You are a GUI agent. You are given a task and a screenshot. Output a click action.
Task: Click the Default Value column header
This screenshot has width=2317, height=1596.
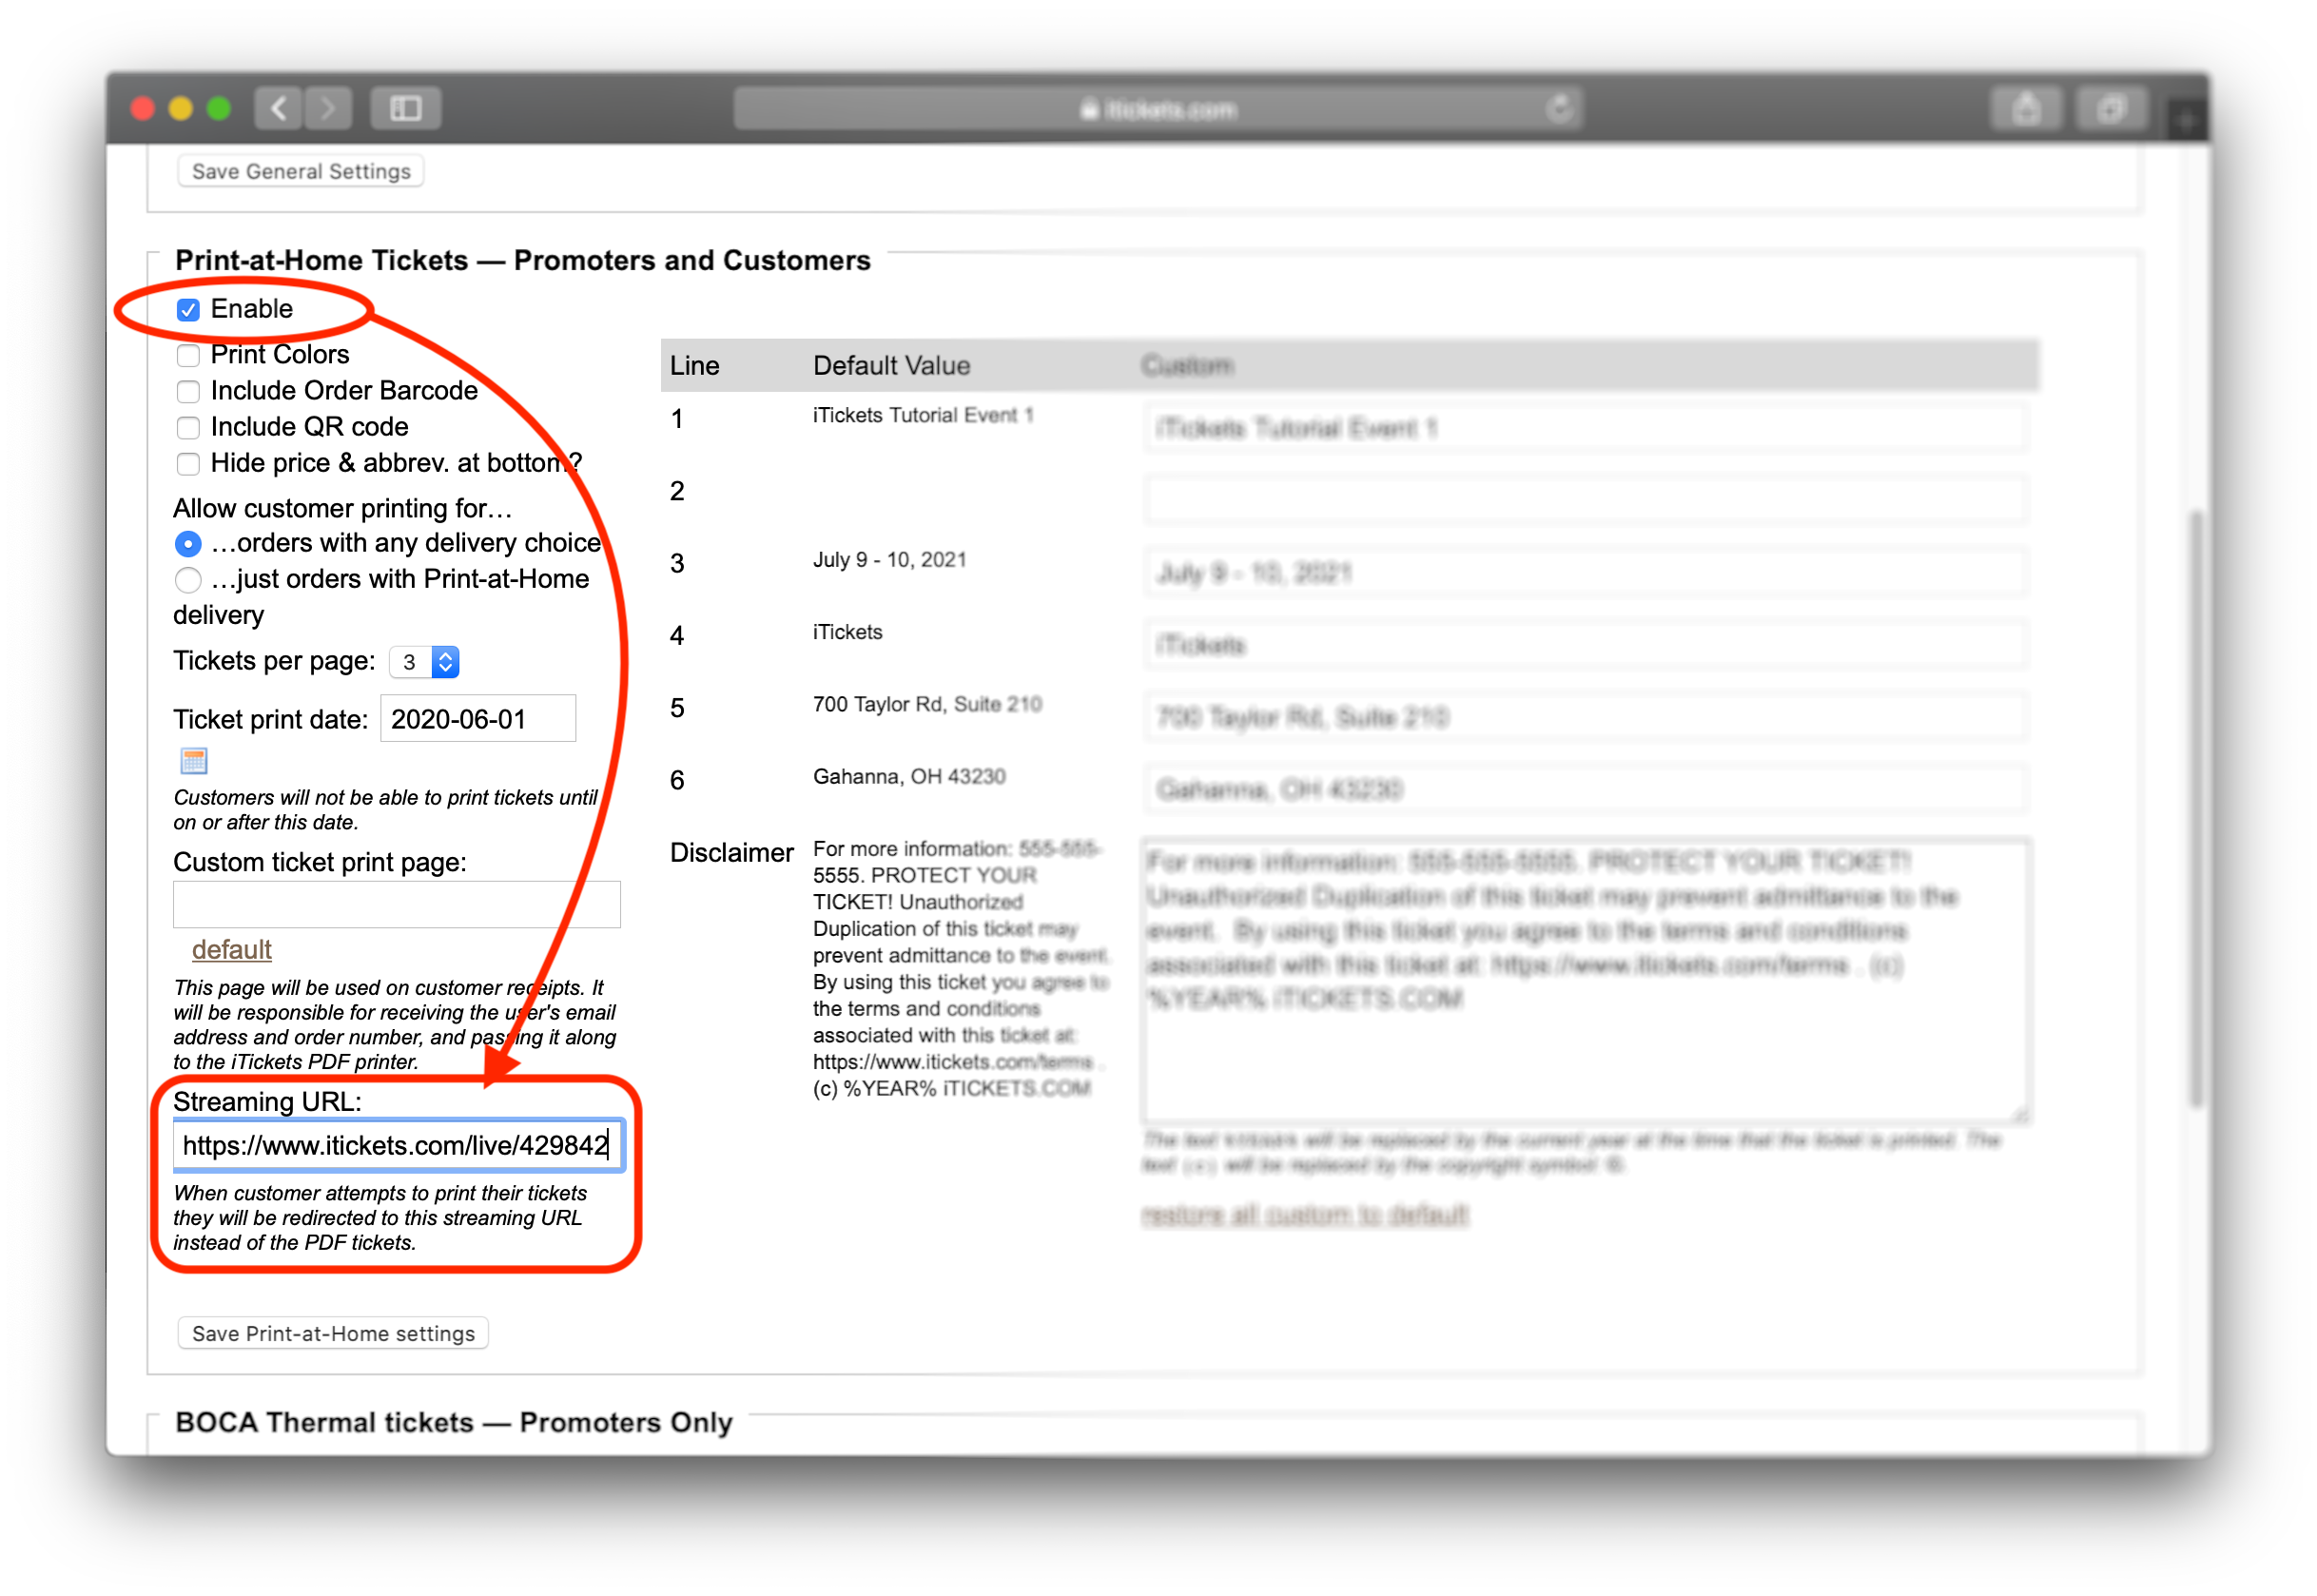(891, 366)
